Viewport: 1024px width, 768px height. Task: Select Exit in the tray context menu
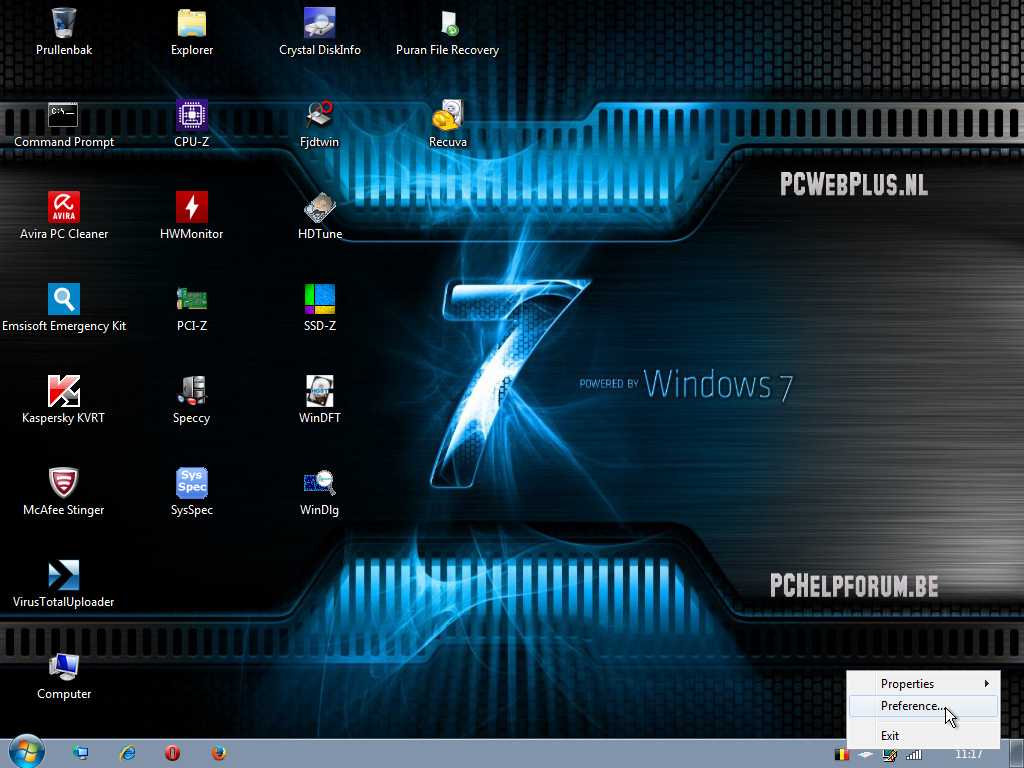[890, 736]
